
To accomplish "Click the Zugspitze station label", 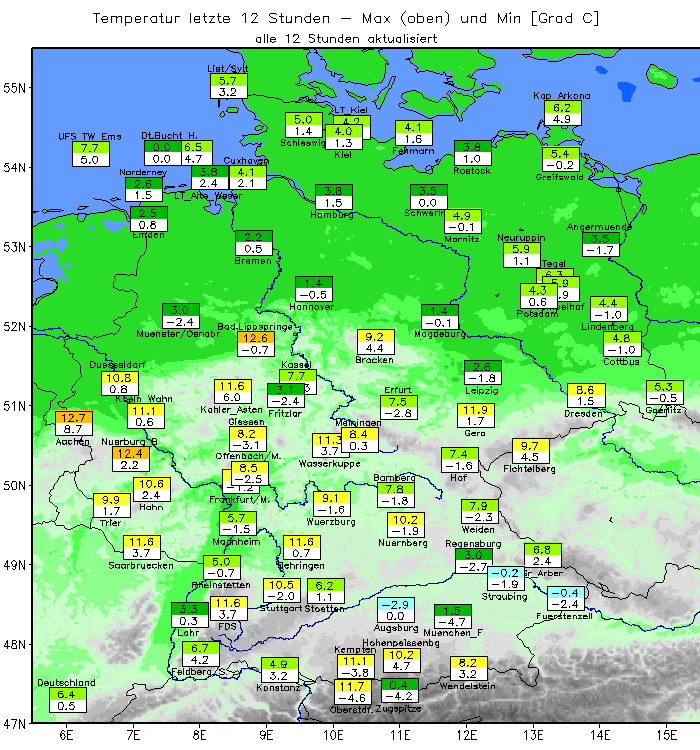I will (399, 708).
